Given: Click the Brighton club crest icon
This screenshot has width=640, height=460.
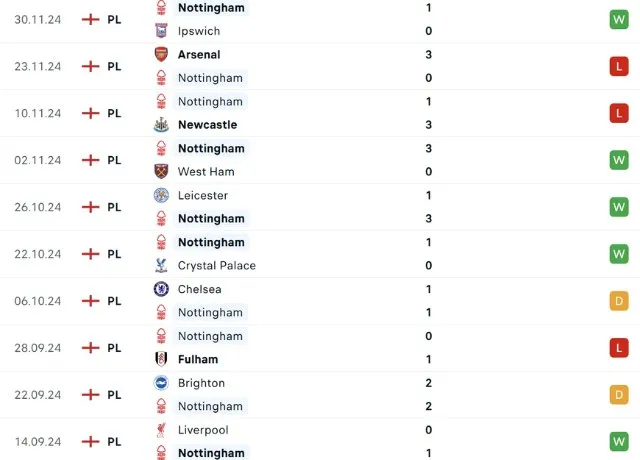Looking at the screenshot, I should tap(160, 383).
